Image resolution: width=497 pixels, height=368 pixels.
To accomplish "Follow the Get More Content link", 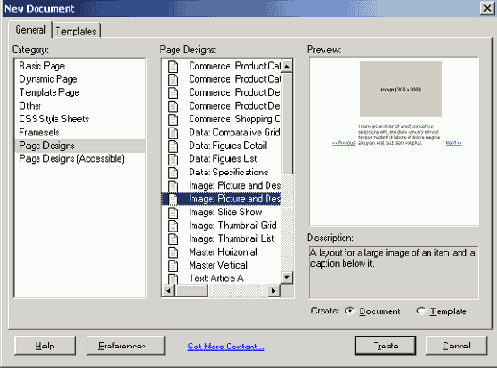I will click(226, 347).
